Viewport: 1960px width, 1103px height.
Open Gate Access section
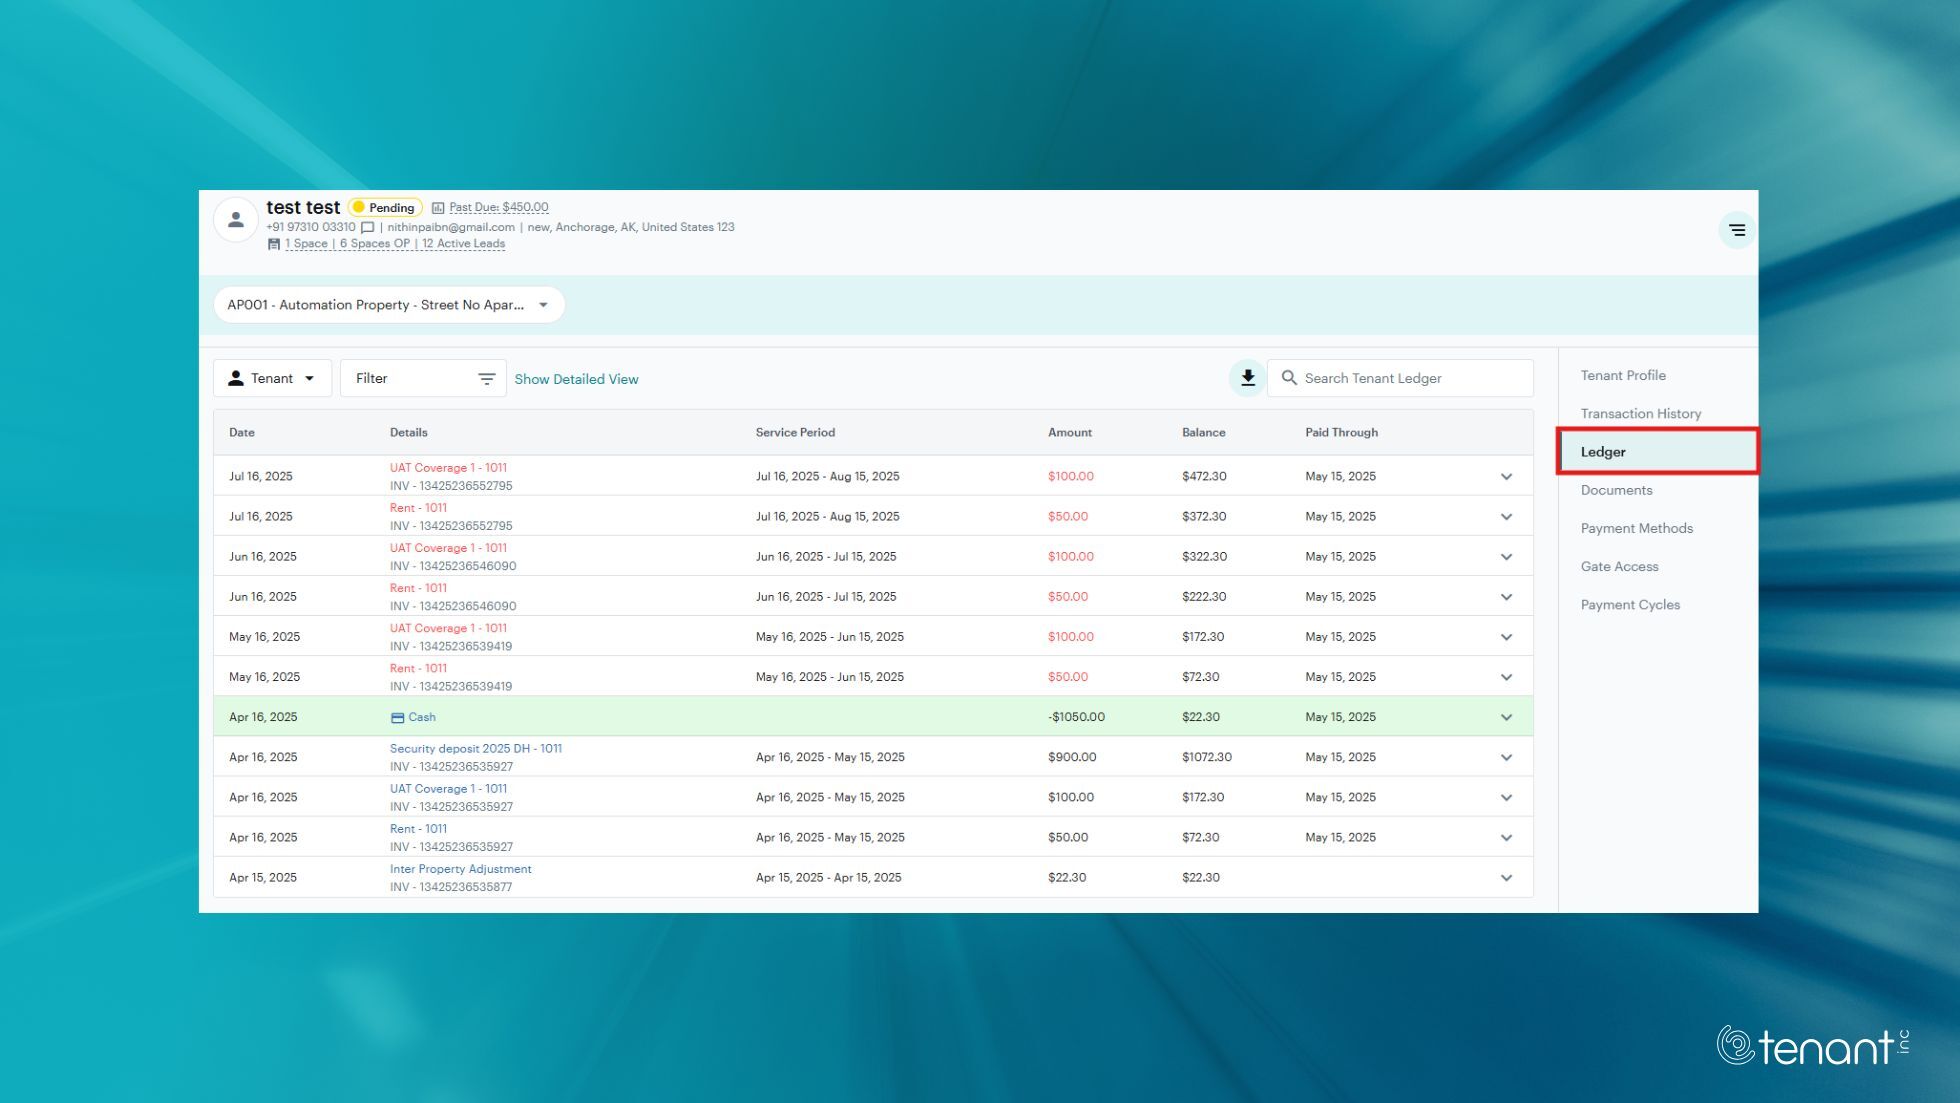coord(1619,566)
